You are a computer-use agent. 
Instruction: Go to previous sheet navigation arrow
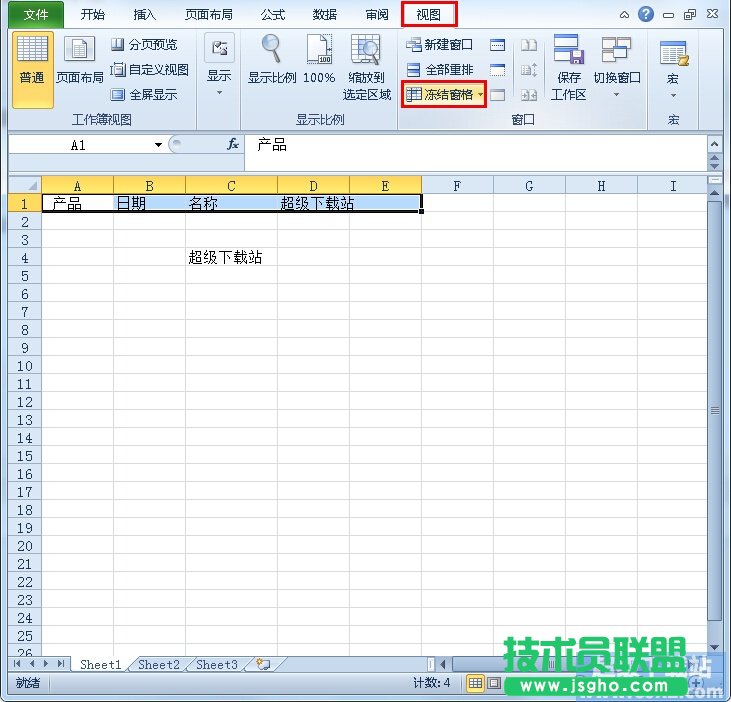[32, 663]
